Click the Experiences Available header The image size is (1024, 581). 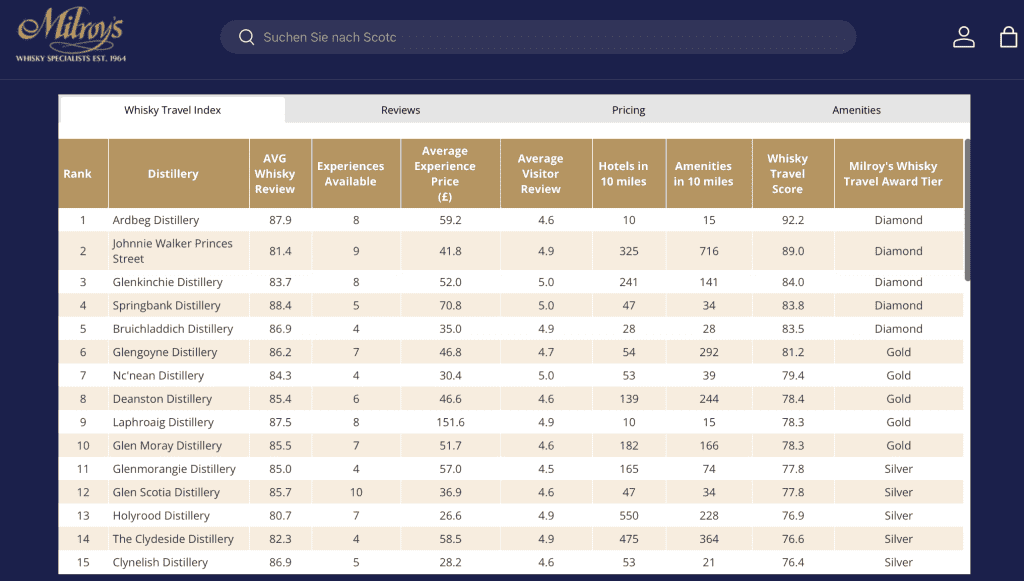click(x=356, y=174)
